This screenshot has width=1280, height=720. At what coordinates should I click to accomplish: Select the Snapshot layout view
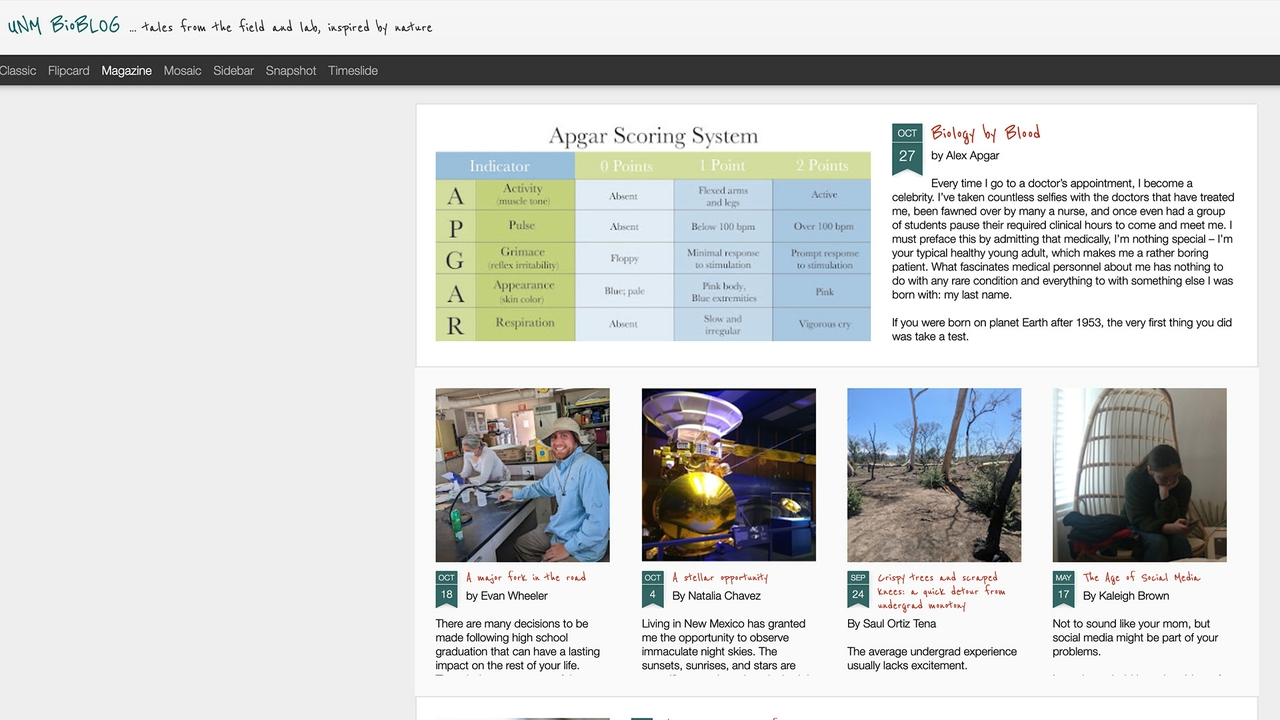click(x=290, y=70)
